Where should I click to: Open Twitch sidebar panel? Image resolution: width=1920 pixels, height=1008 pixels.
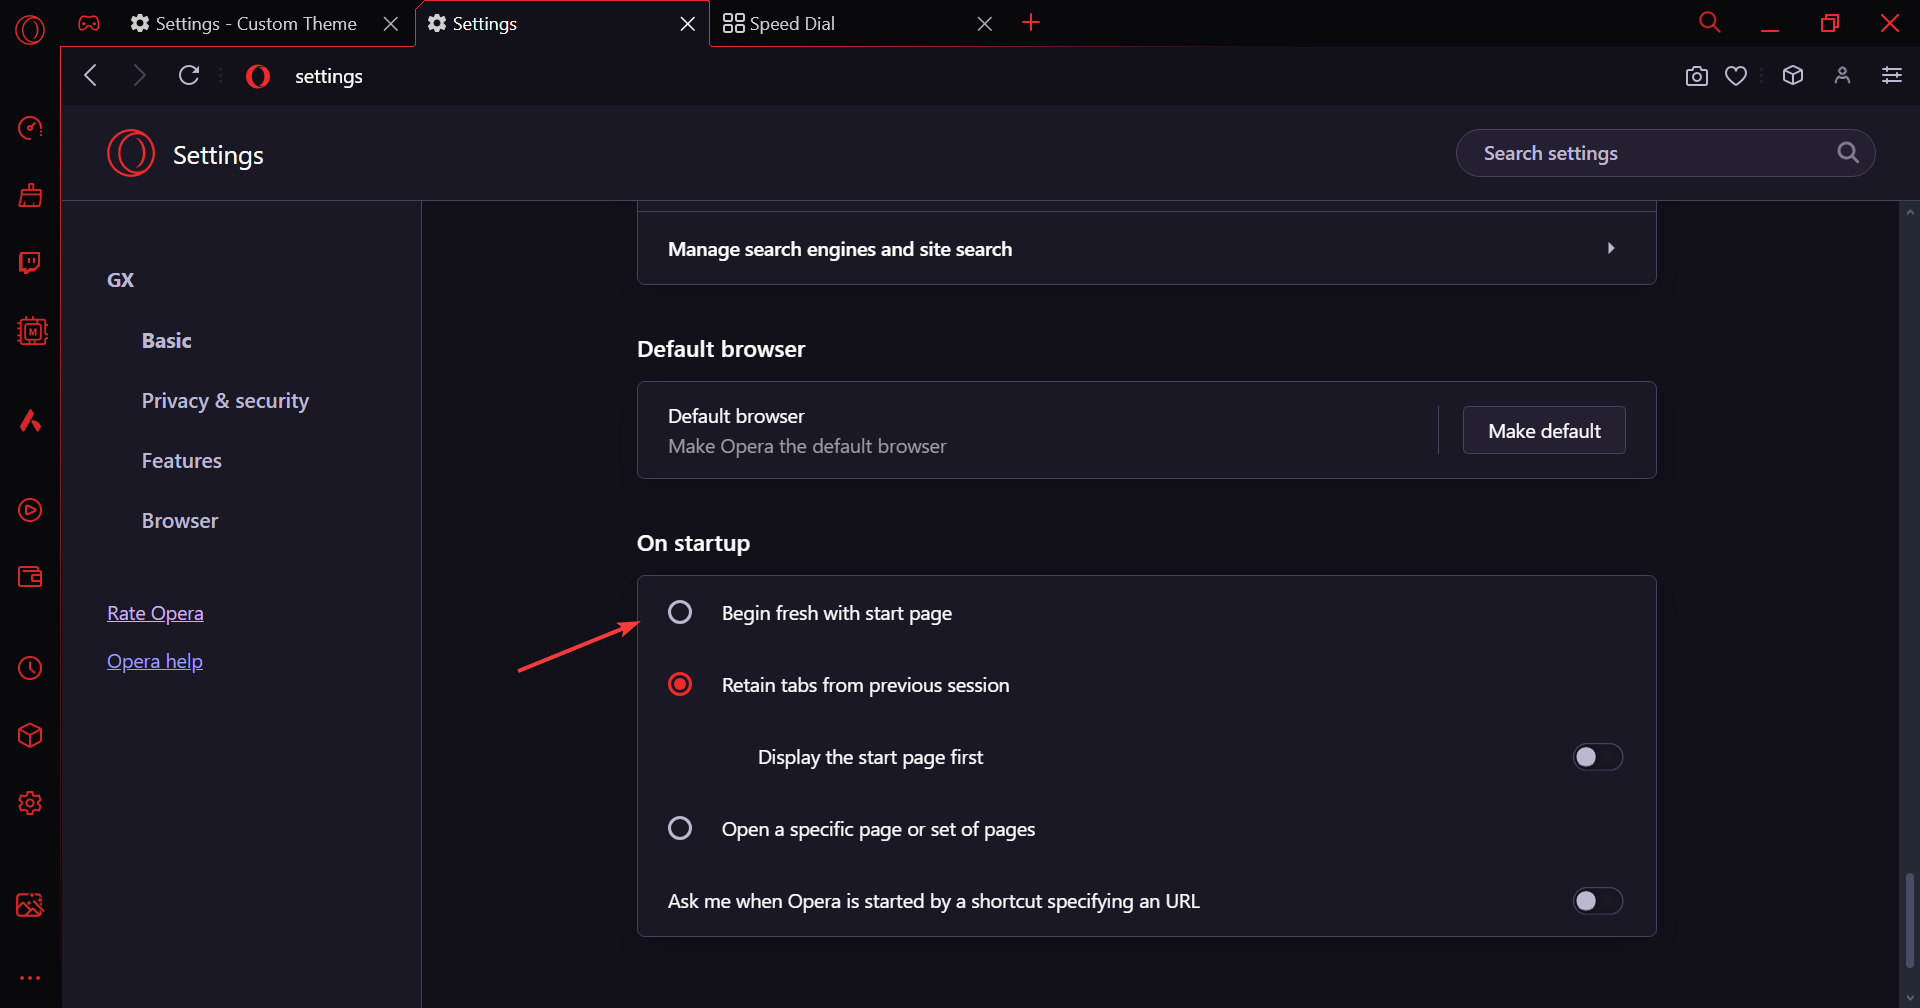(30, 262)
